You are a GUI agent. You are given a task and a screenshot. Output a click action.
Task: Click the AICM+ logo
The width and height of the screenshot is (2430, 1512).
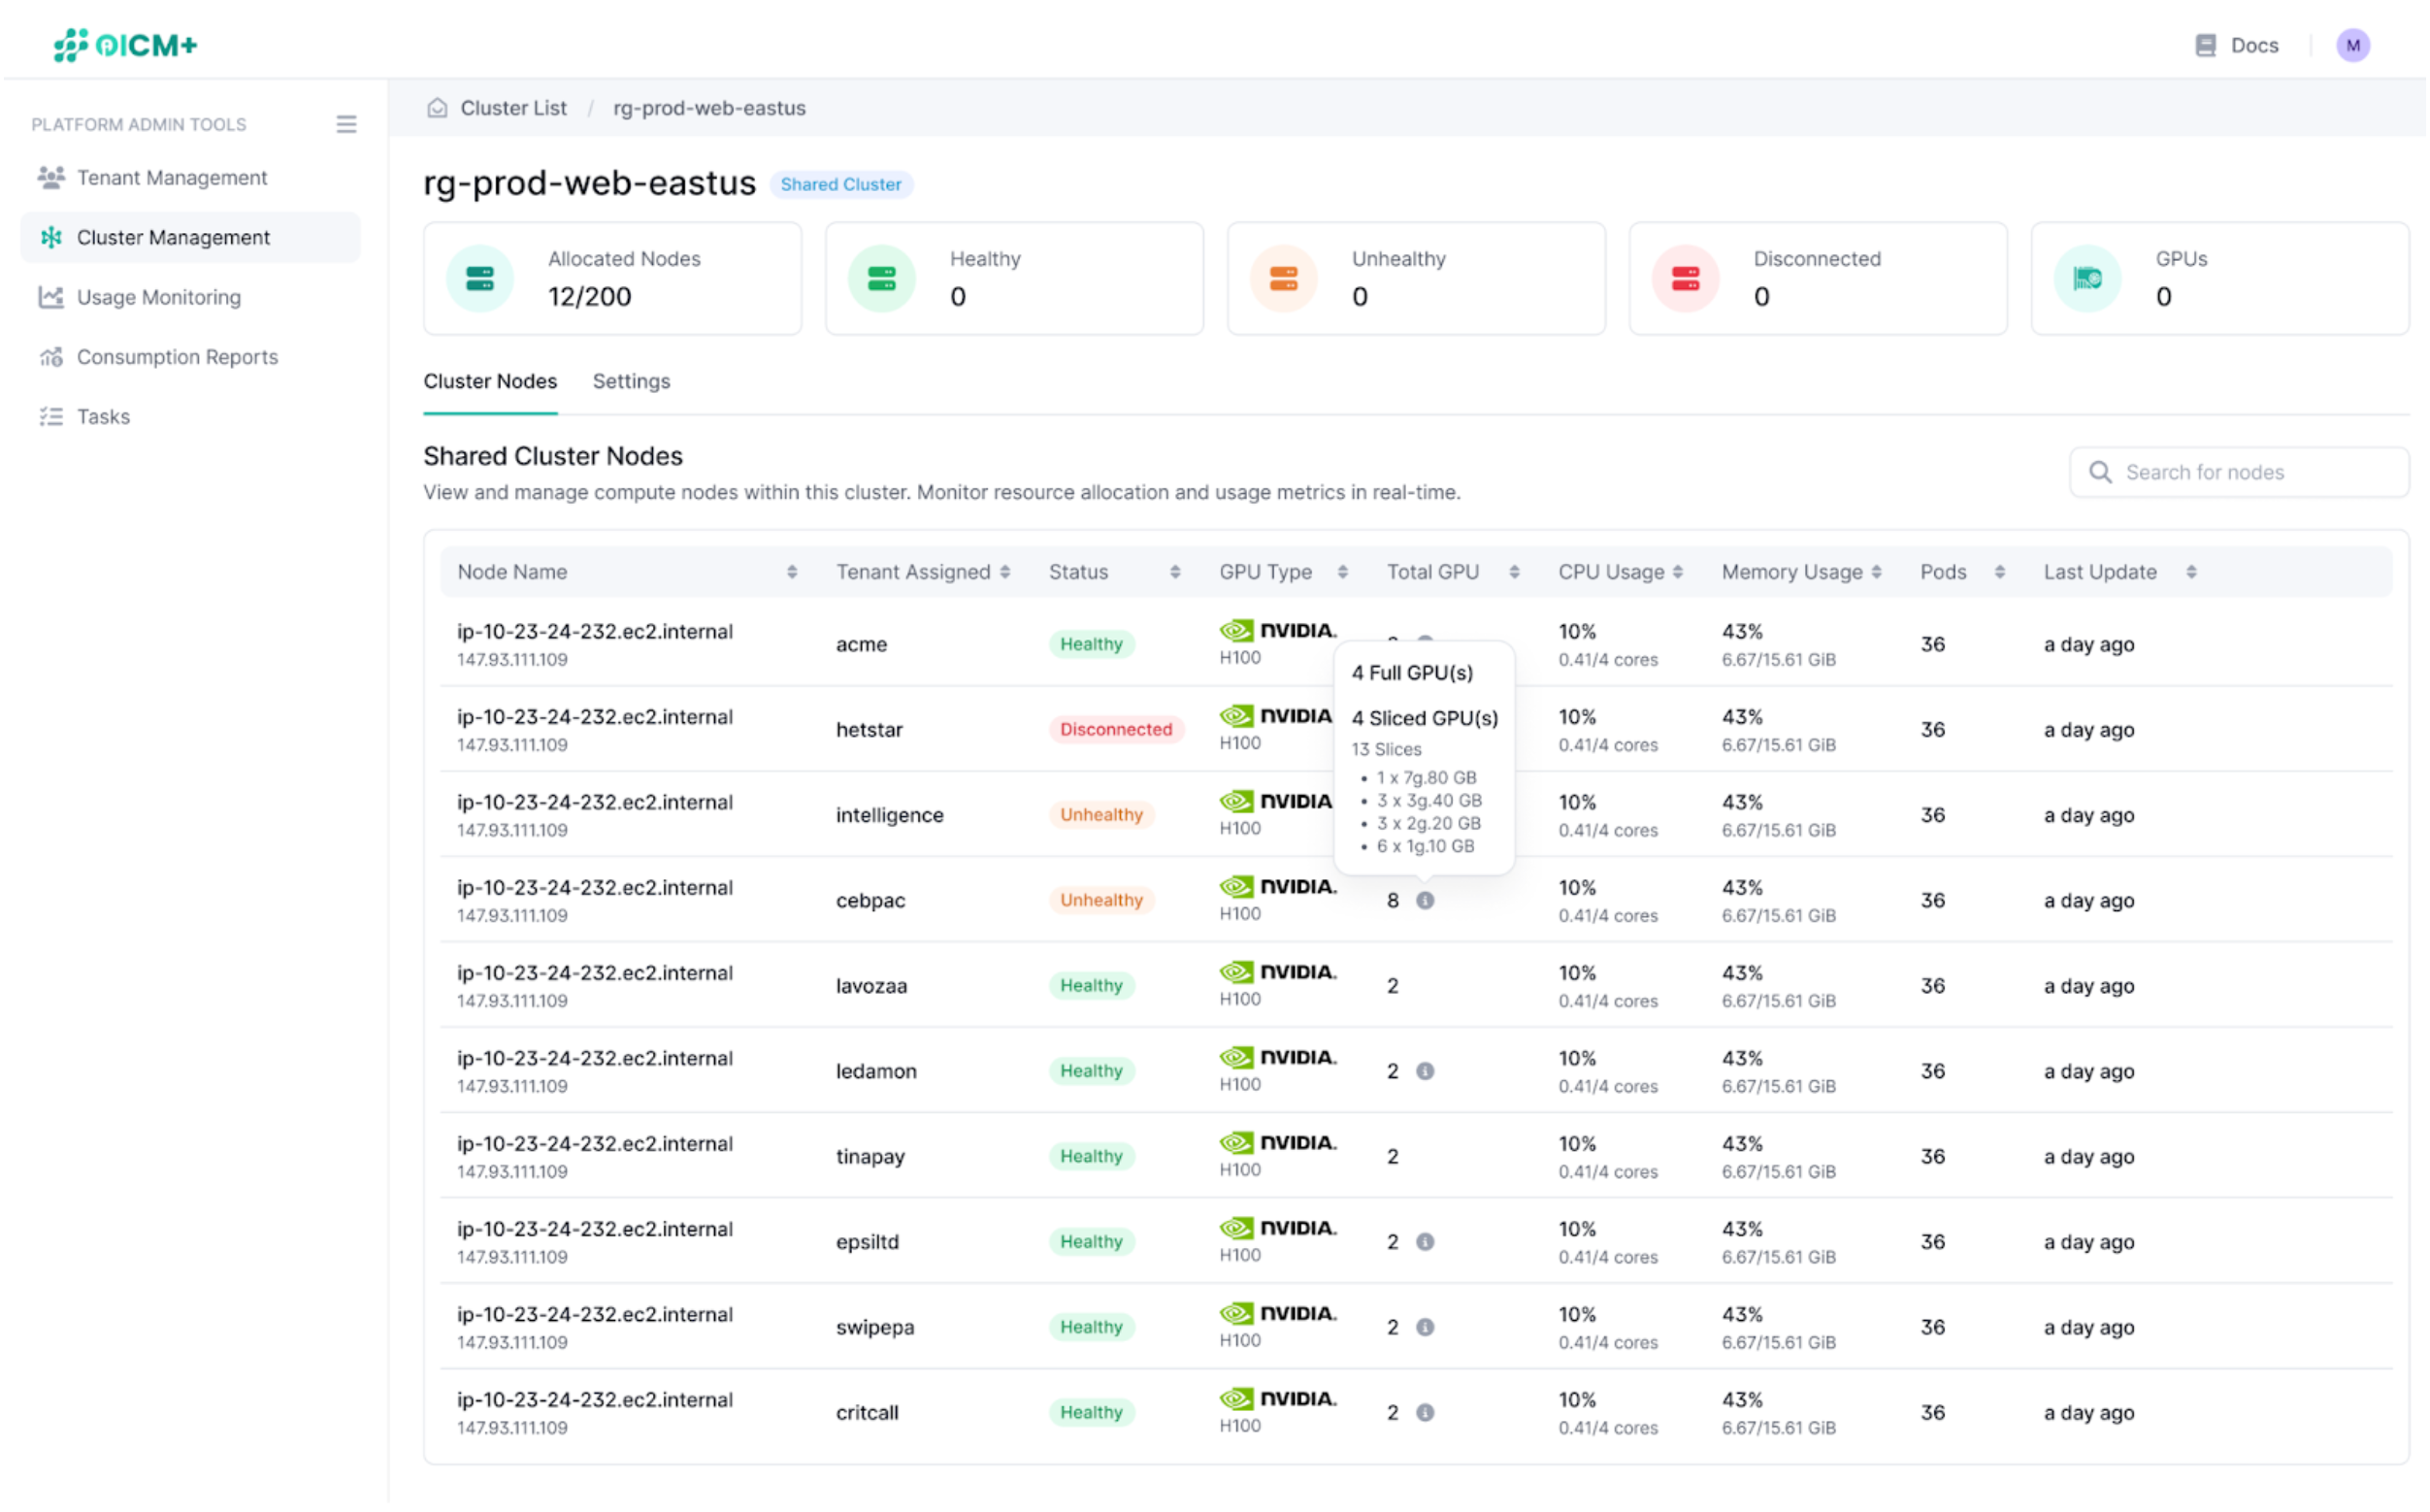pos(125,45)
